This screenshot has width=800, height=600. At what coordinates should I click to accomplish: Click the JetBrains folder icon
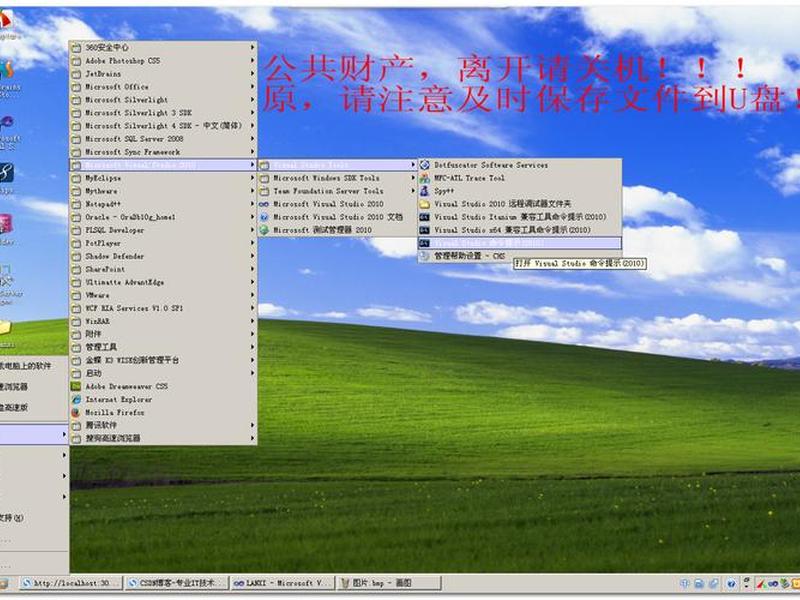click(x=76, y=74)
